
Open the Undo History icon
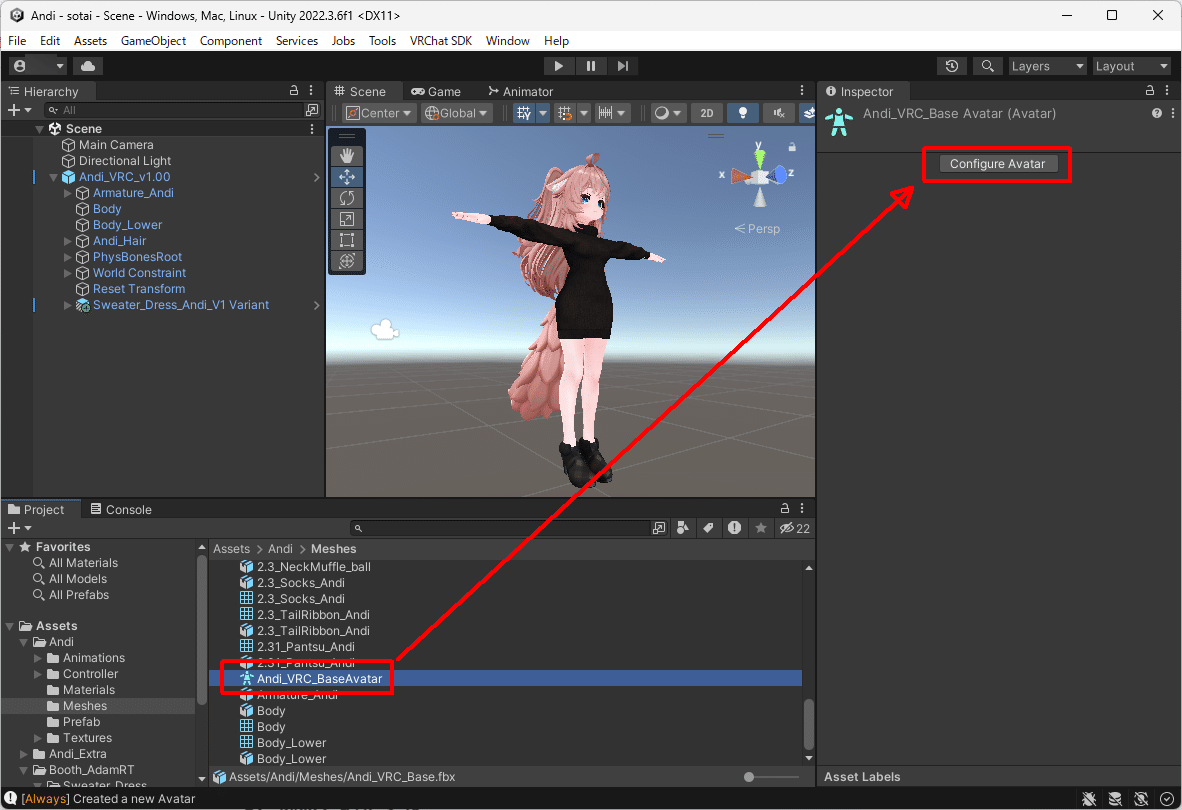coord(951,66)
